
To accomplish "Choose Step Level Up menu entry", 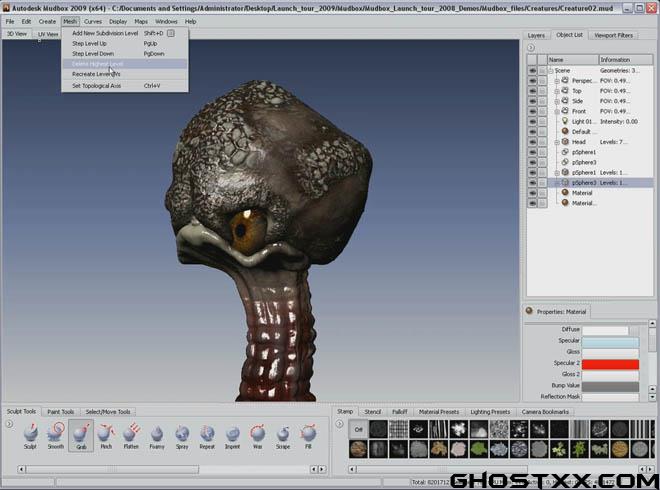I will (x=125, y=43).
